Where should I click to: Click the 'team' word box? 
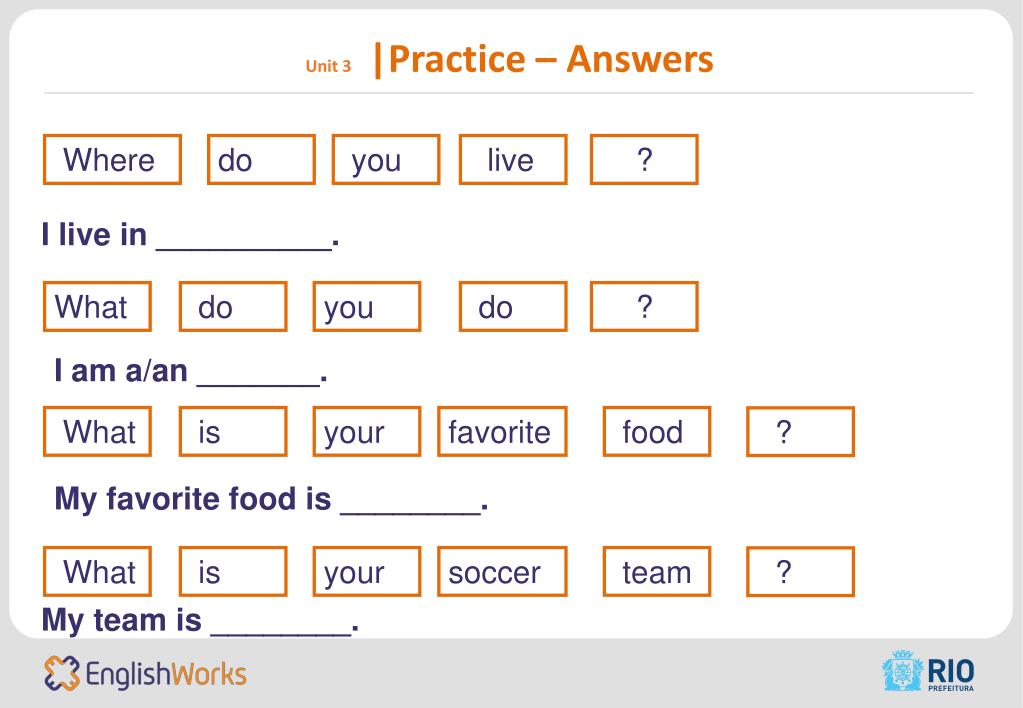click(656, 572)
